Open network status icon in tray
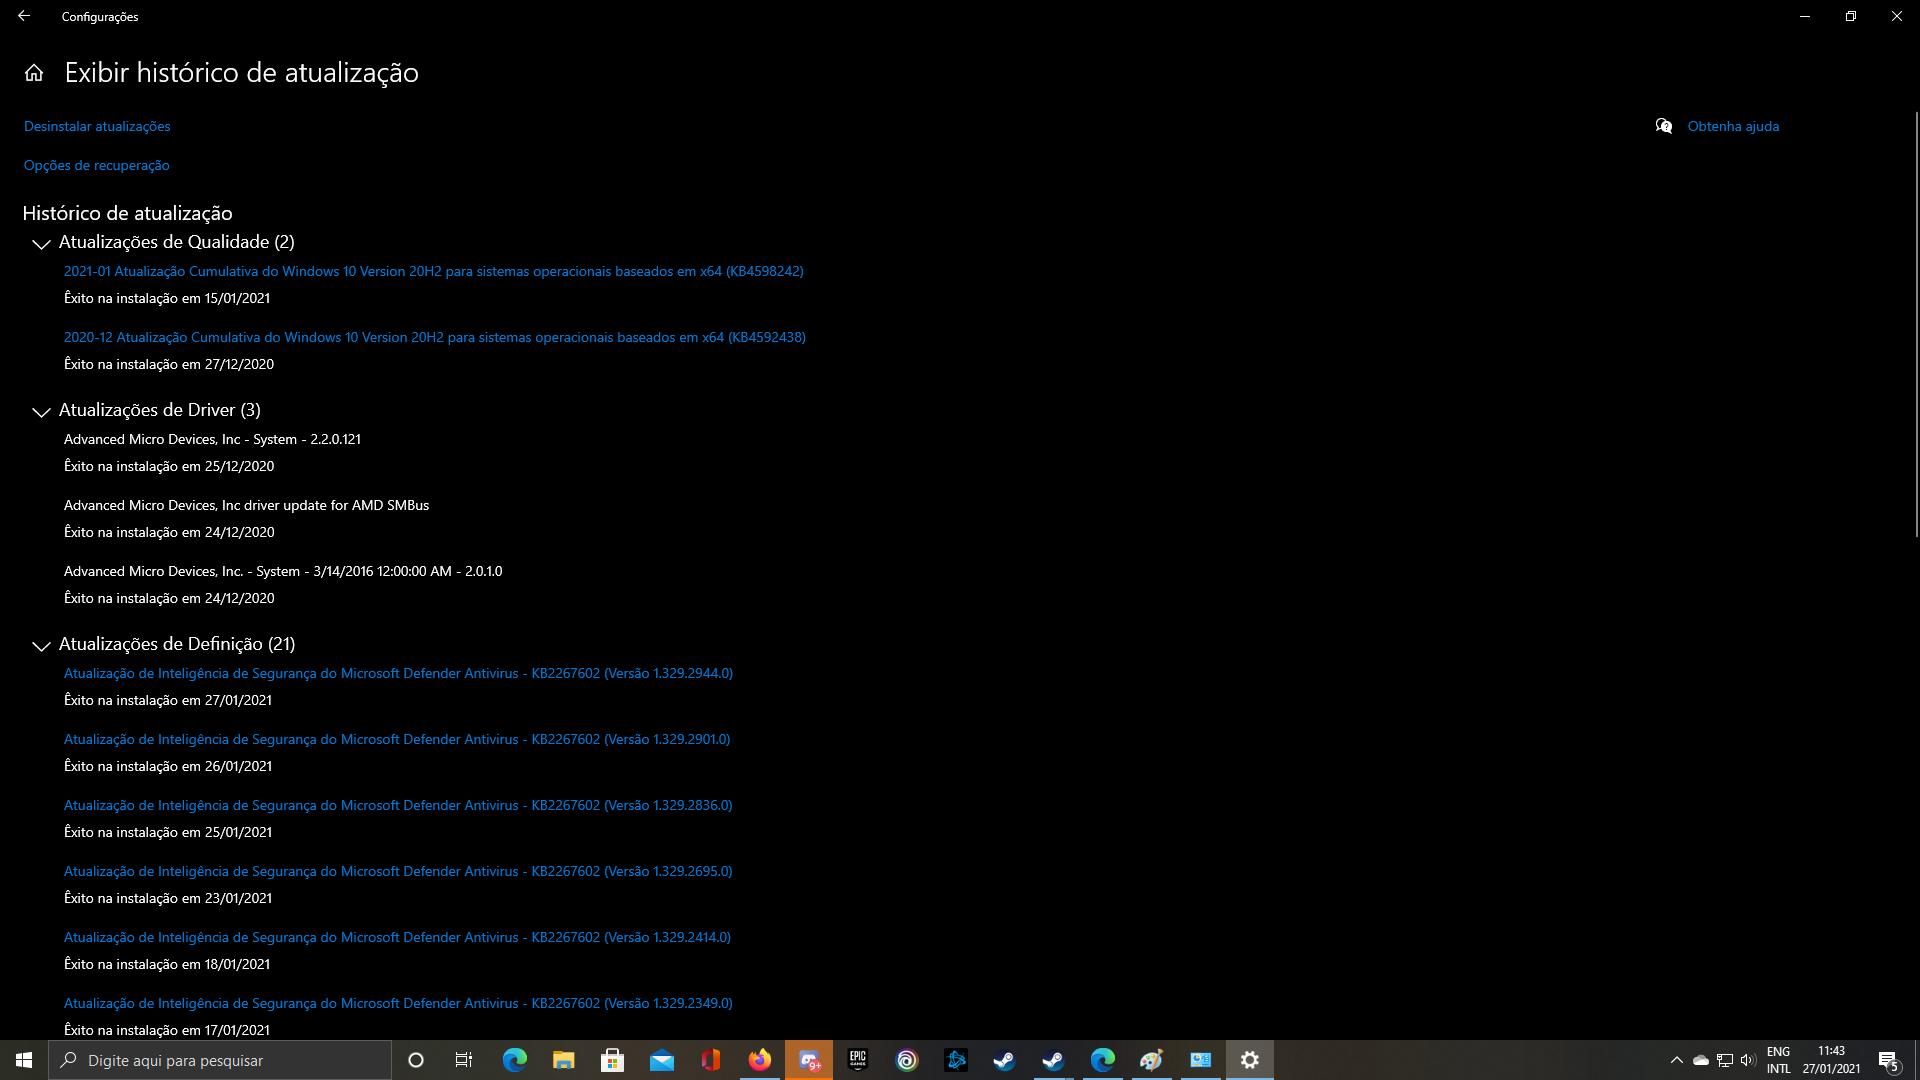Viewport: 1920px width, 1080px height. (x=1725, y=1060)
